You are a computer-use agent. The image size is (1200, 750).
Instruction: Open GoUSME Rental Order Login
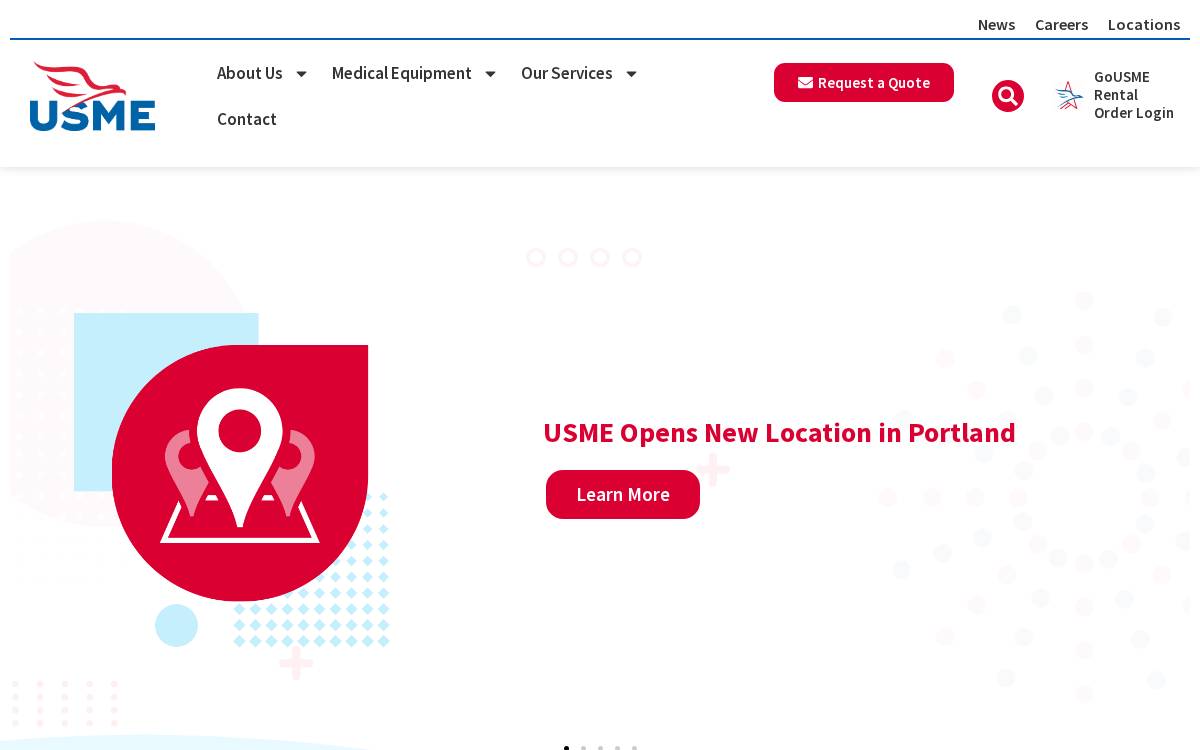click(x=1133, y=95)
